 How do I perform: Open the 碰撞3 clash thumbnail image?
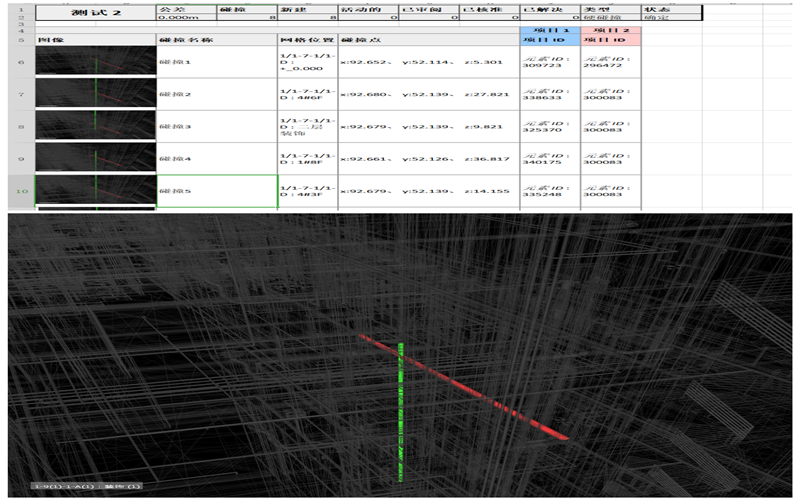pyautogui.click(x=96, y=125)
